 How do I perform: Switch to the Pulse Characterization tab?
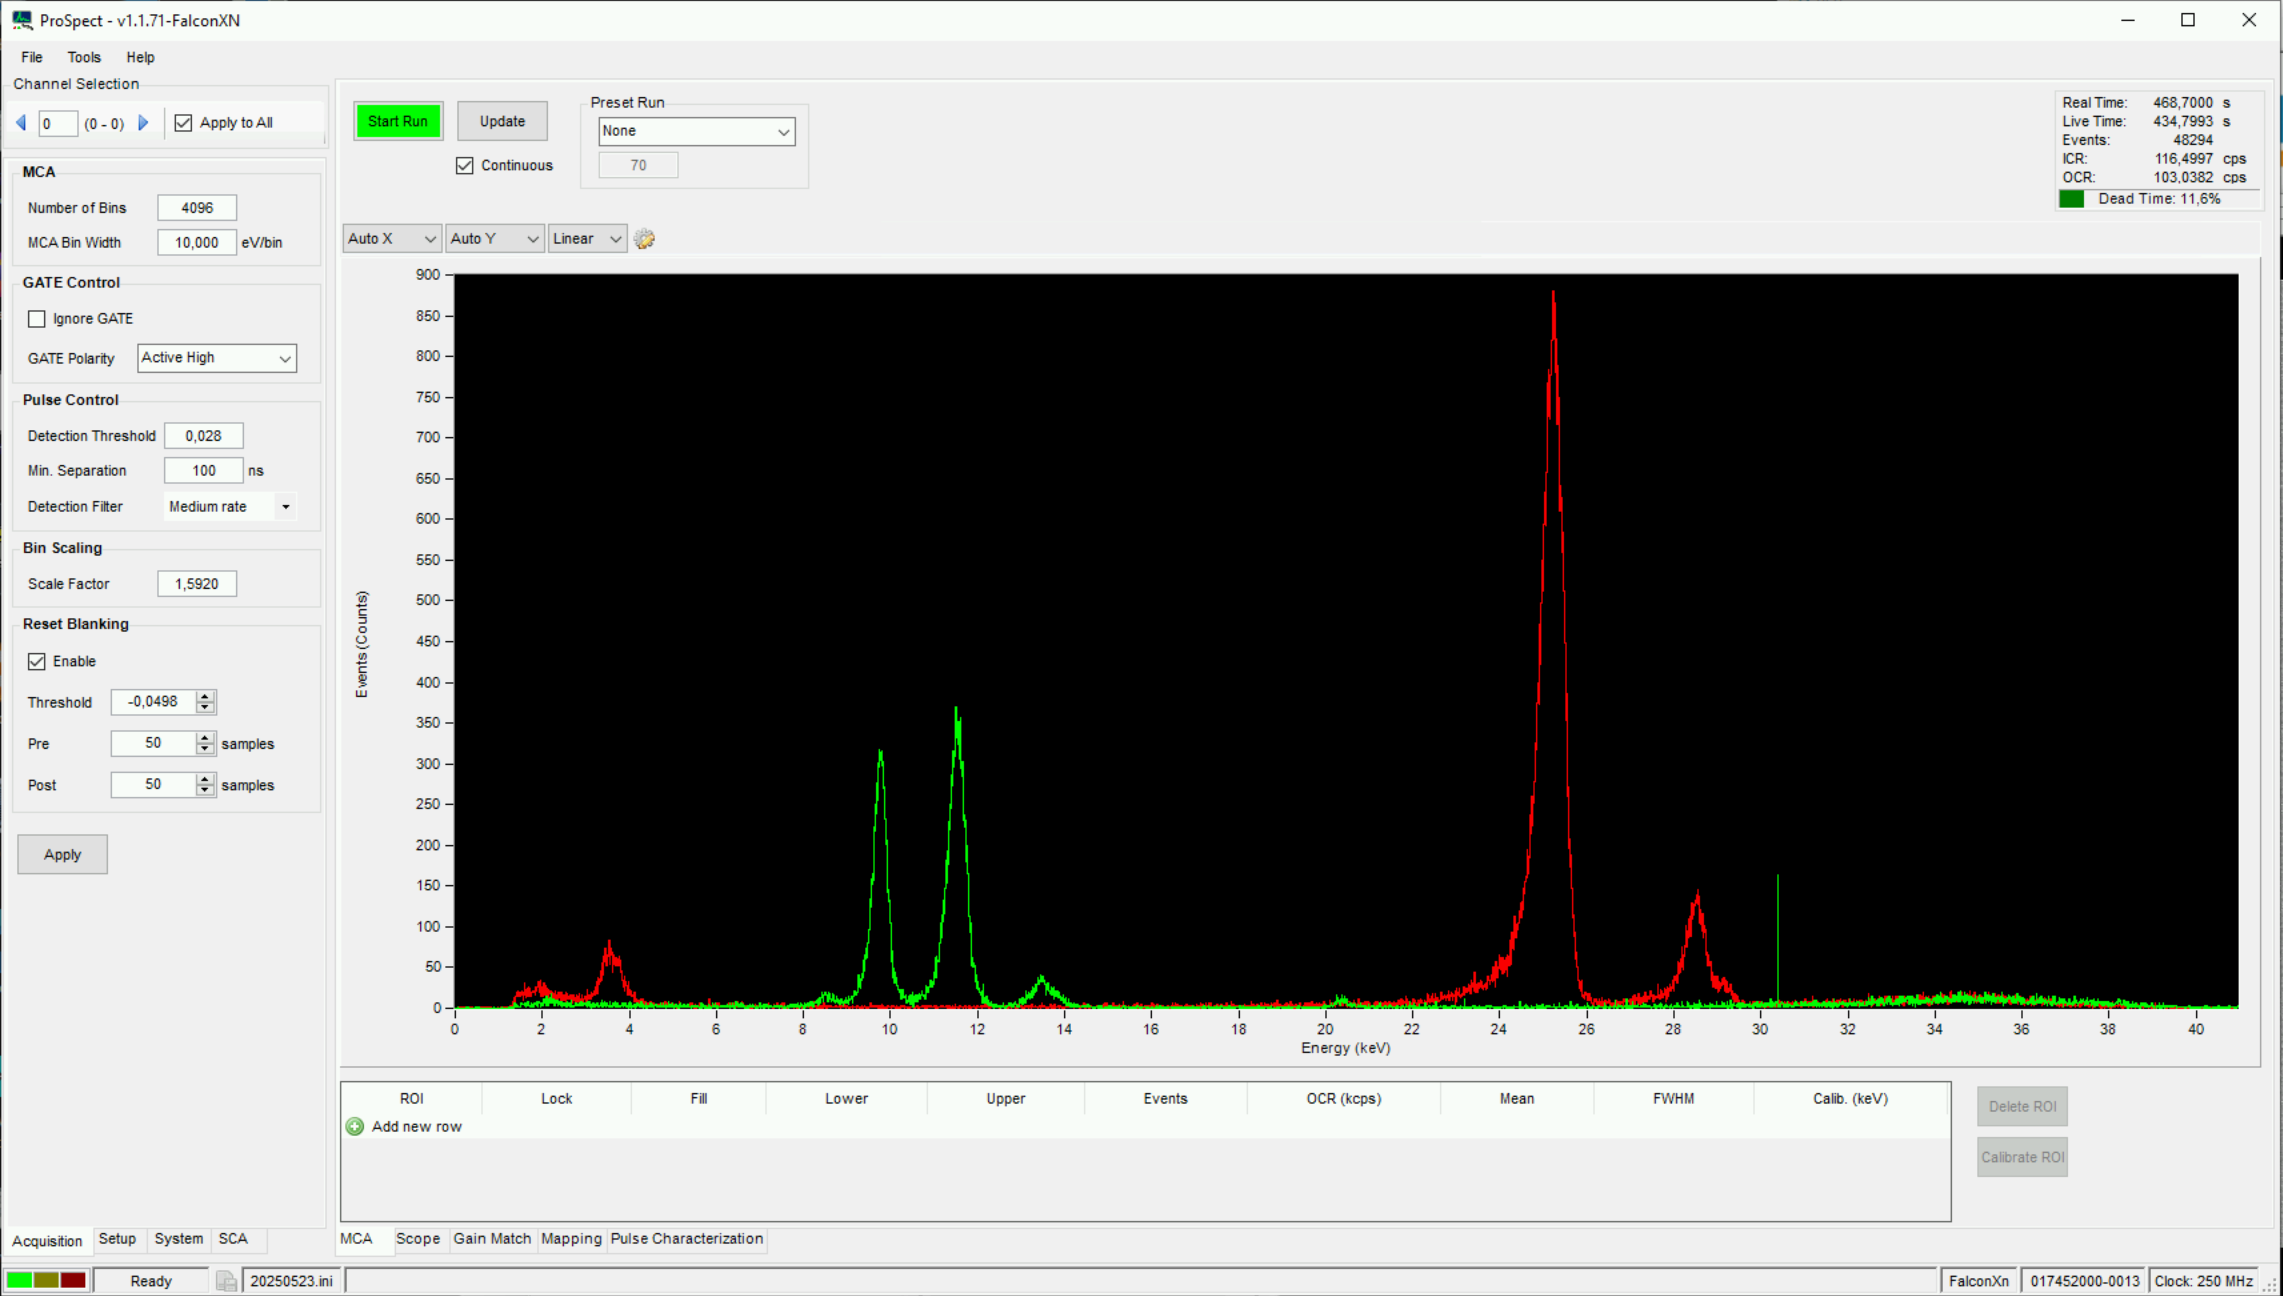coord(686,1239)
